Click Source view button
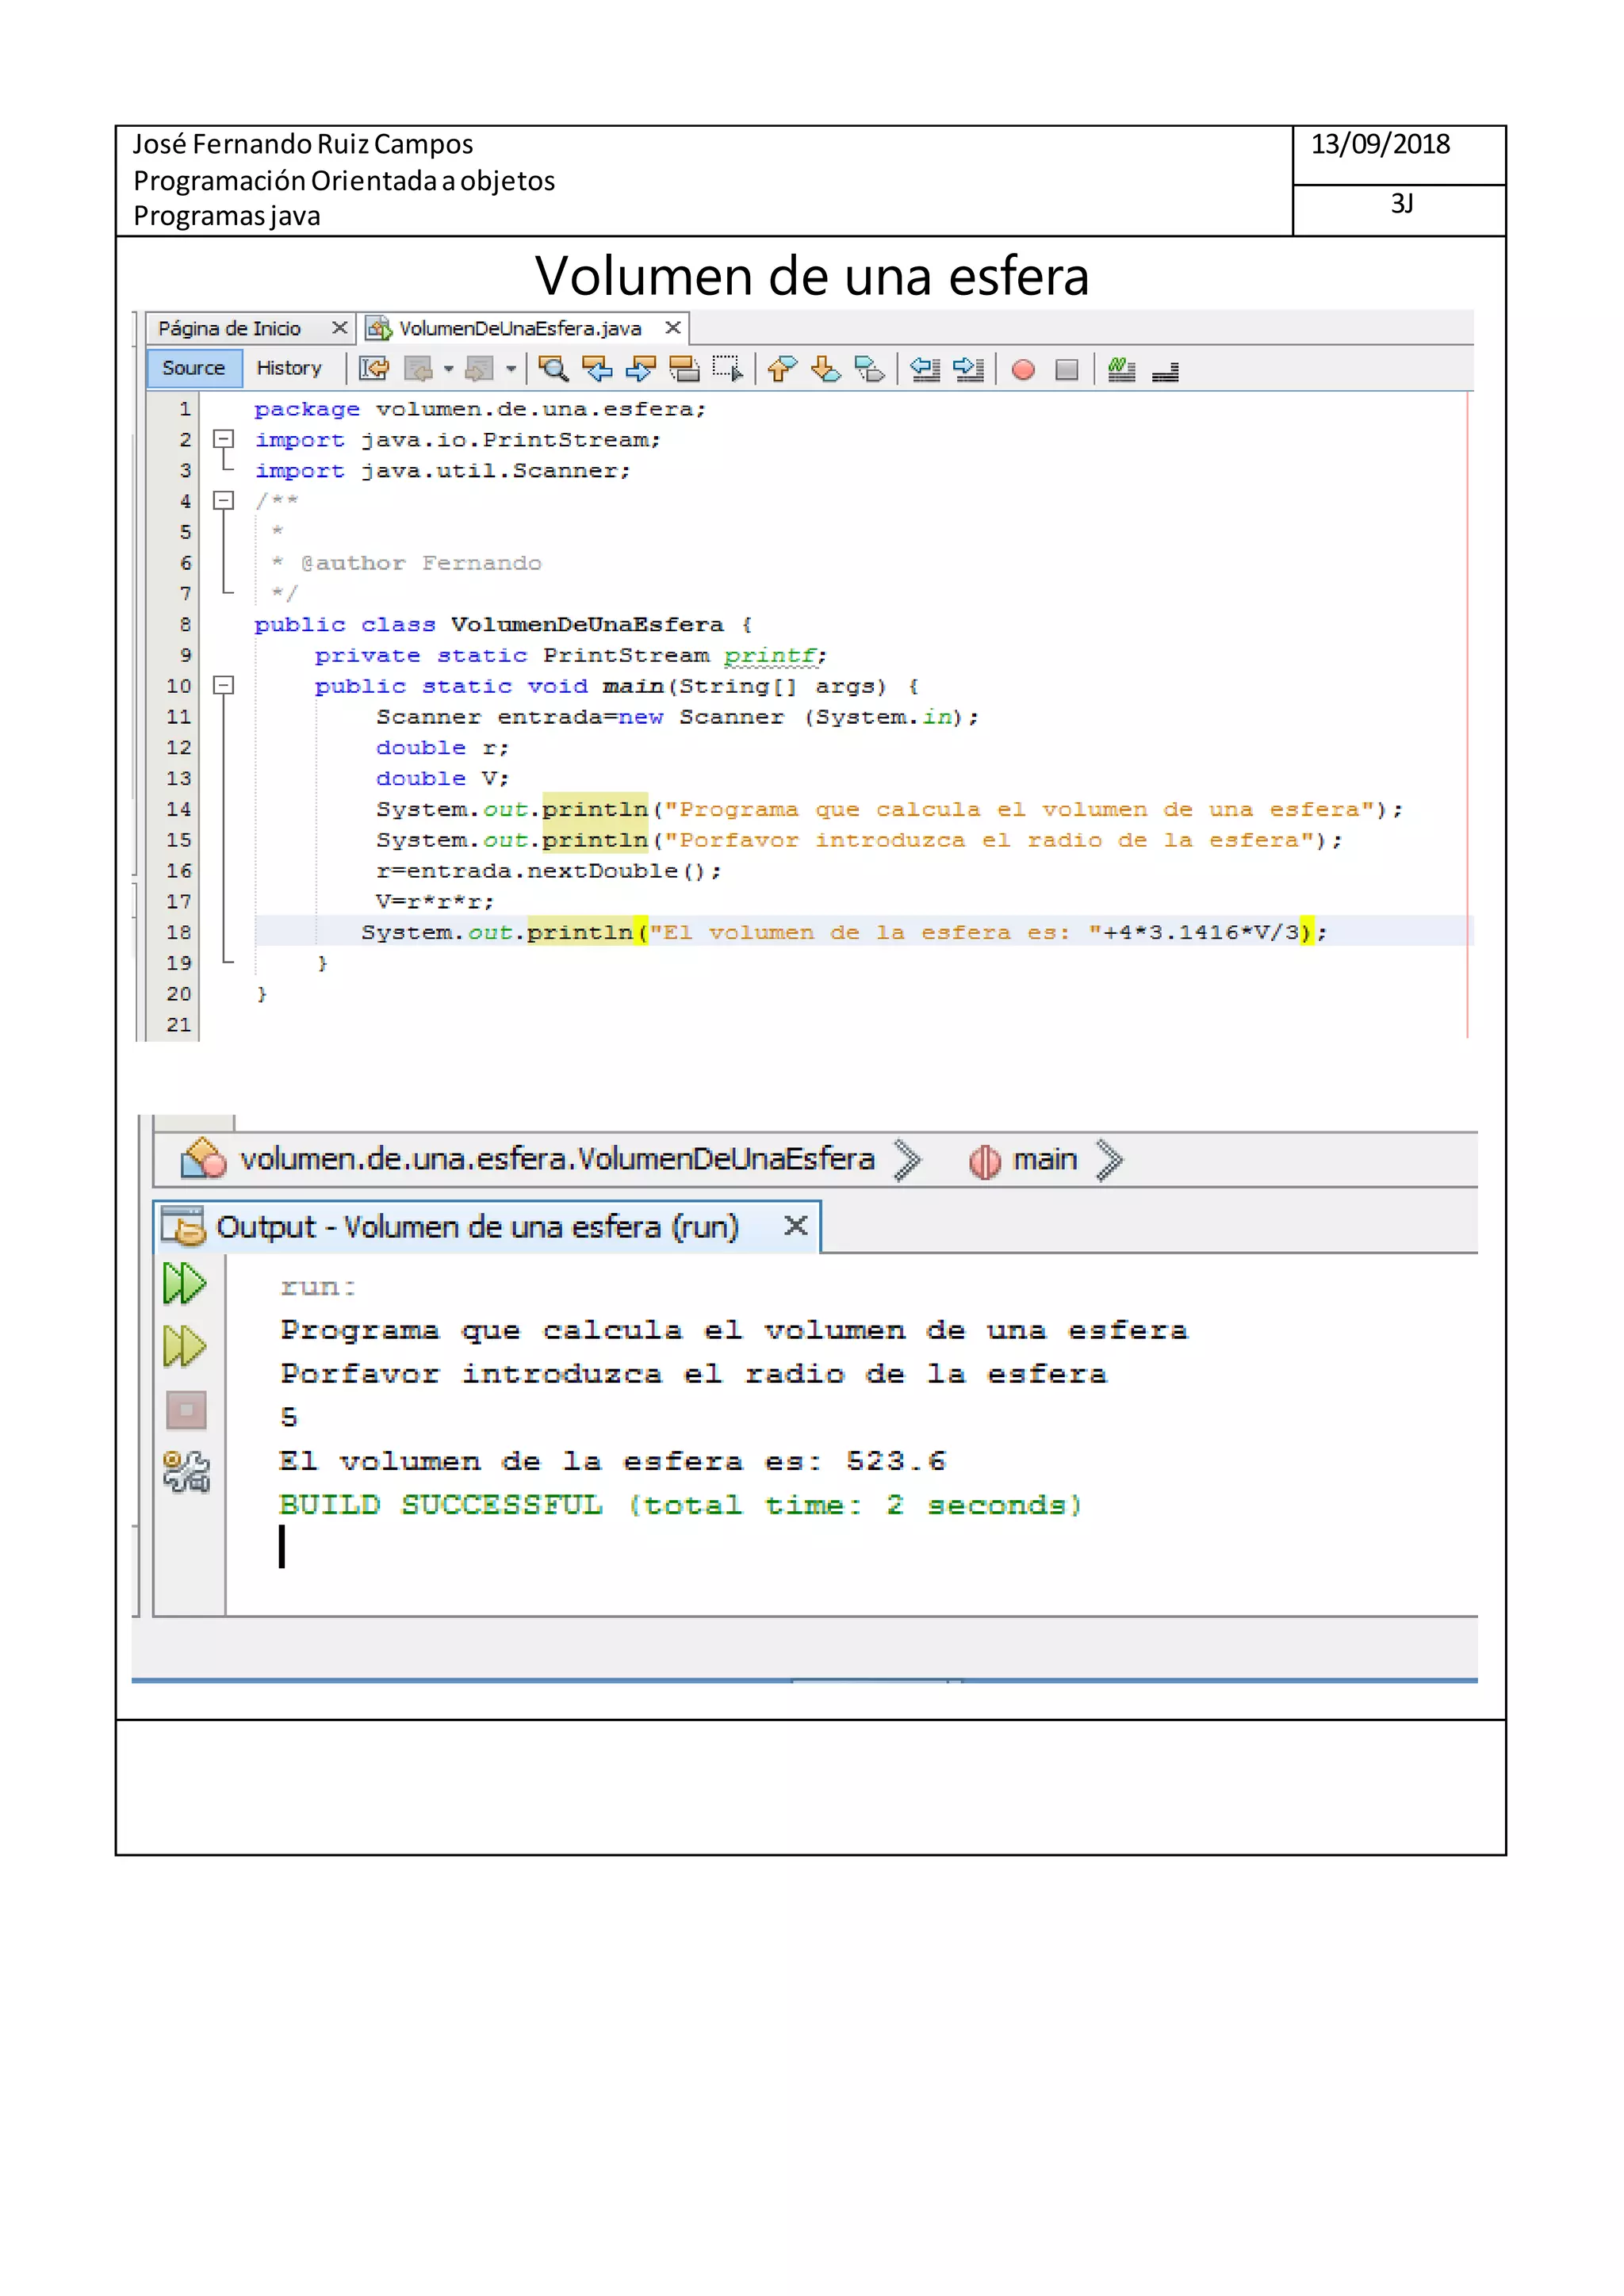This screenshot has height=2296, width=1624. tap(193, 368)
